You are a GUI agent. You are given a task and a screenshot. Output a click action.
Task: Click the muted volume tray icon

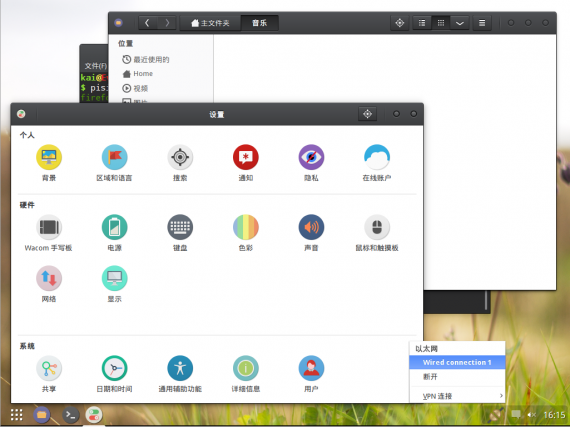point(531,415)
